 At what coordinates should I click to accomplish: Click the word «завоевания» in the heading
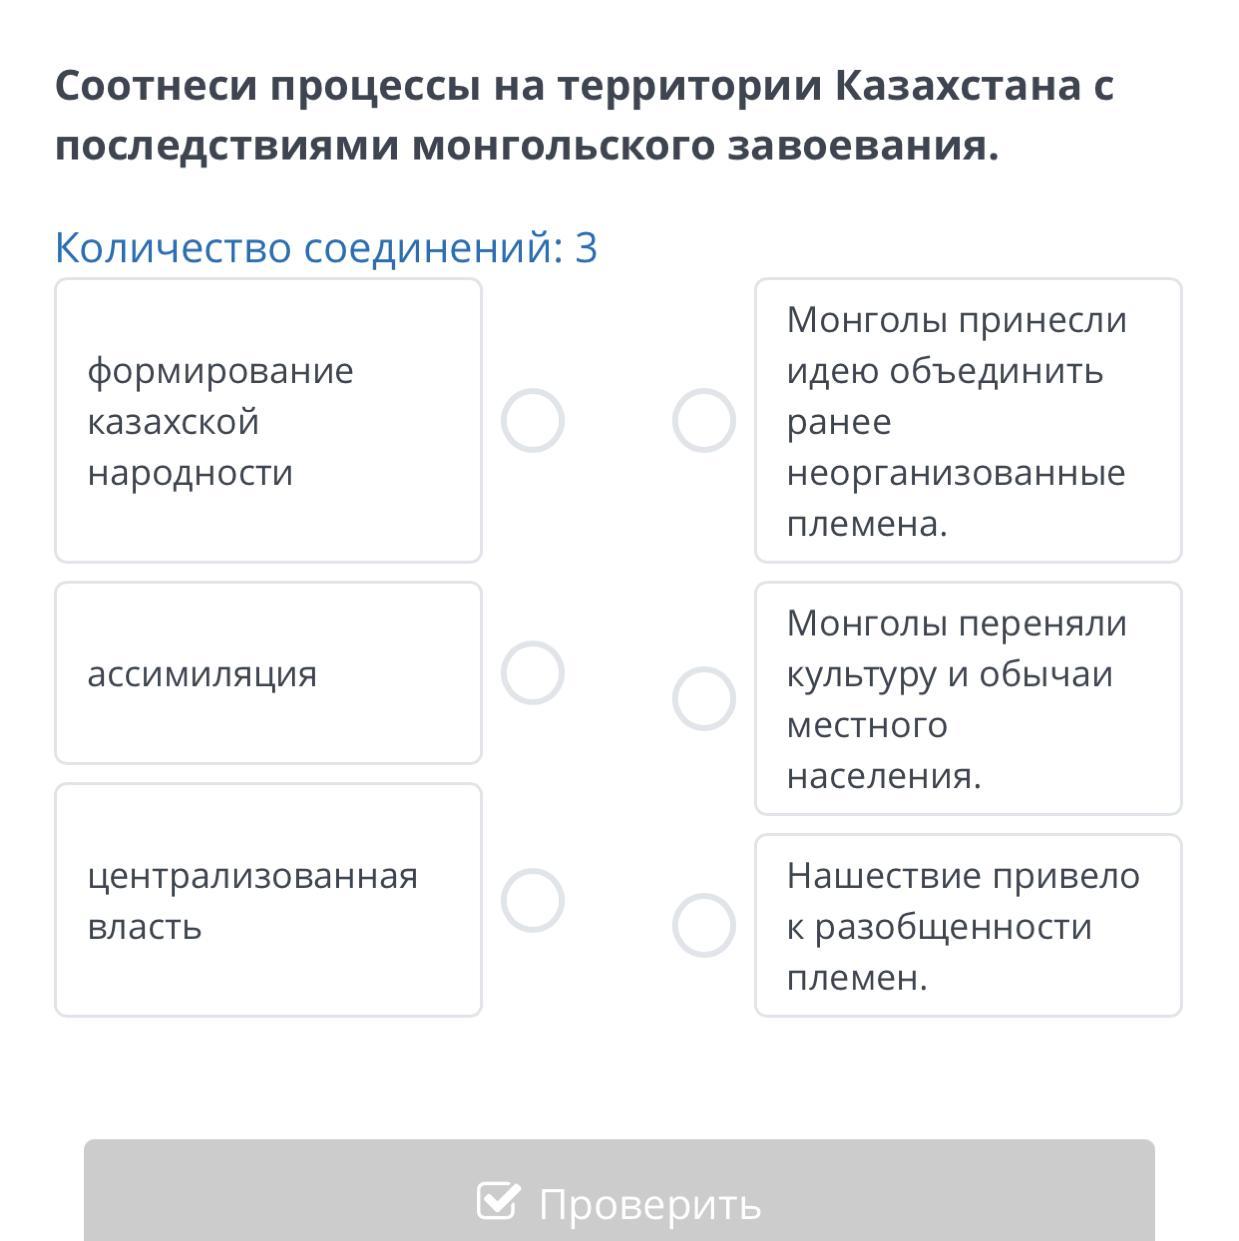tap(861, 146)
